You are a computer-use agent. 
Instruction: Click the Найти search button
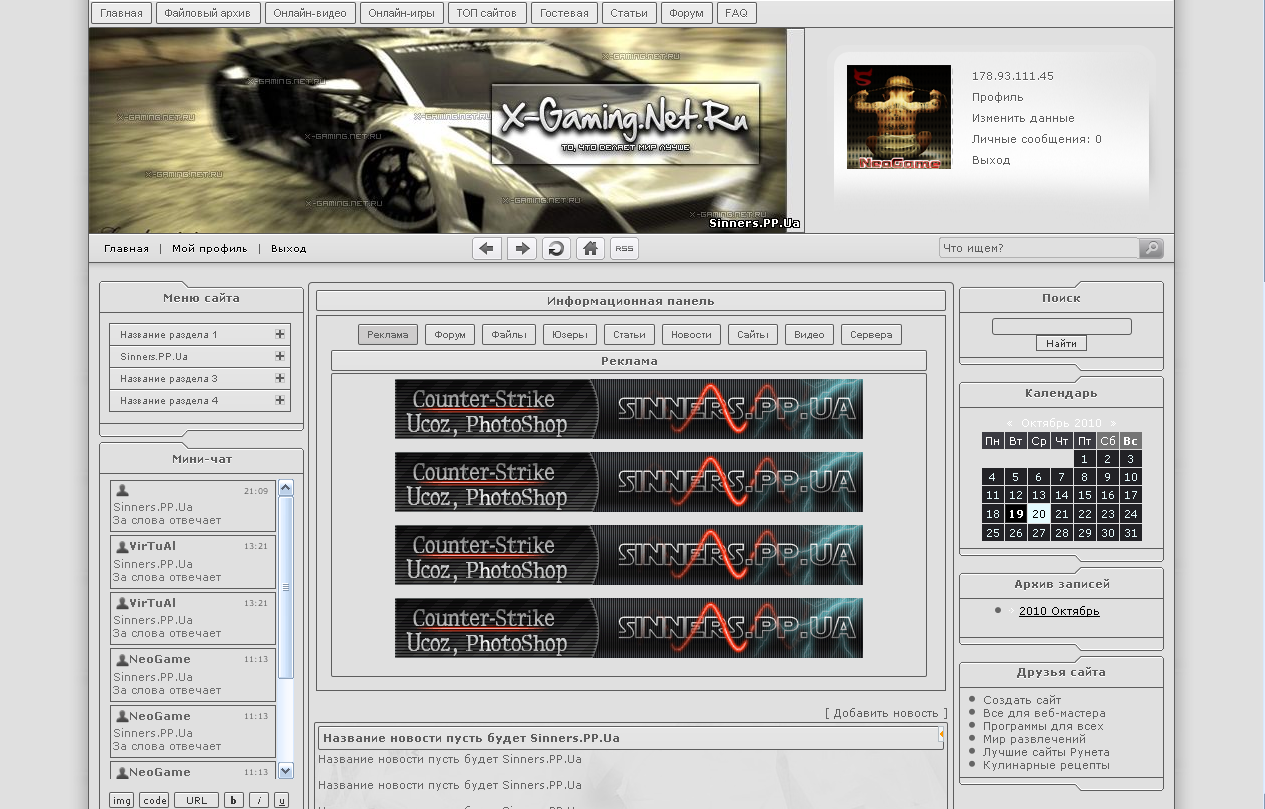tap(1061, 343)
